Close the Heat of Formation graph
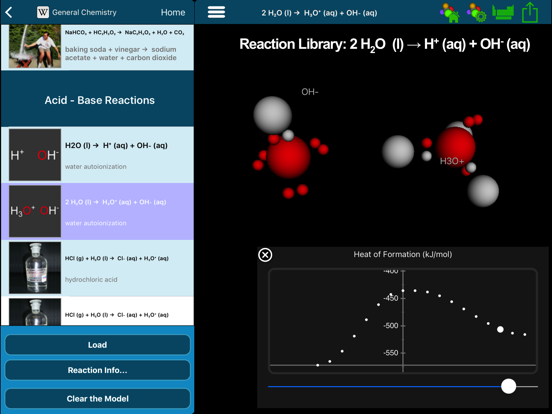Screen dimensions: 552x414 tap(265, 255)
